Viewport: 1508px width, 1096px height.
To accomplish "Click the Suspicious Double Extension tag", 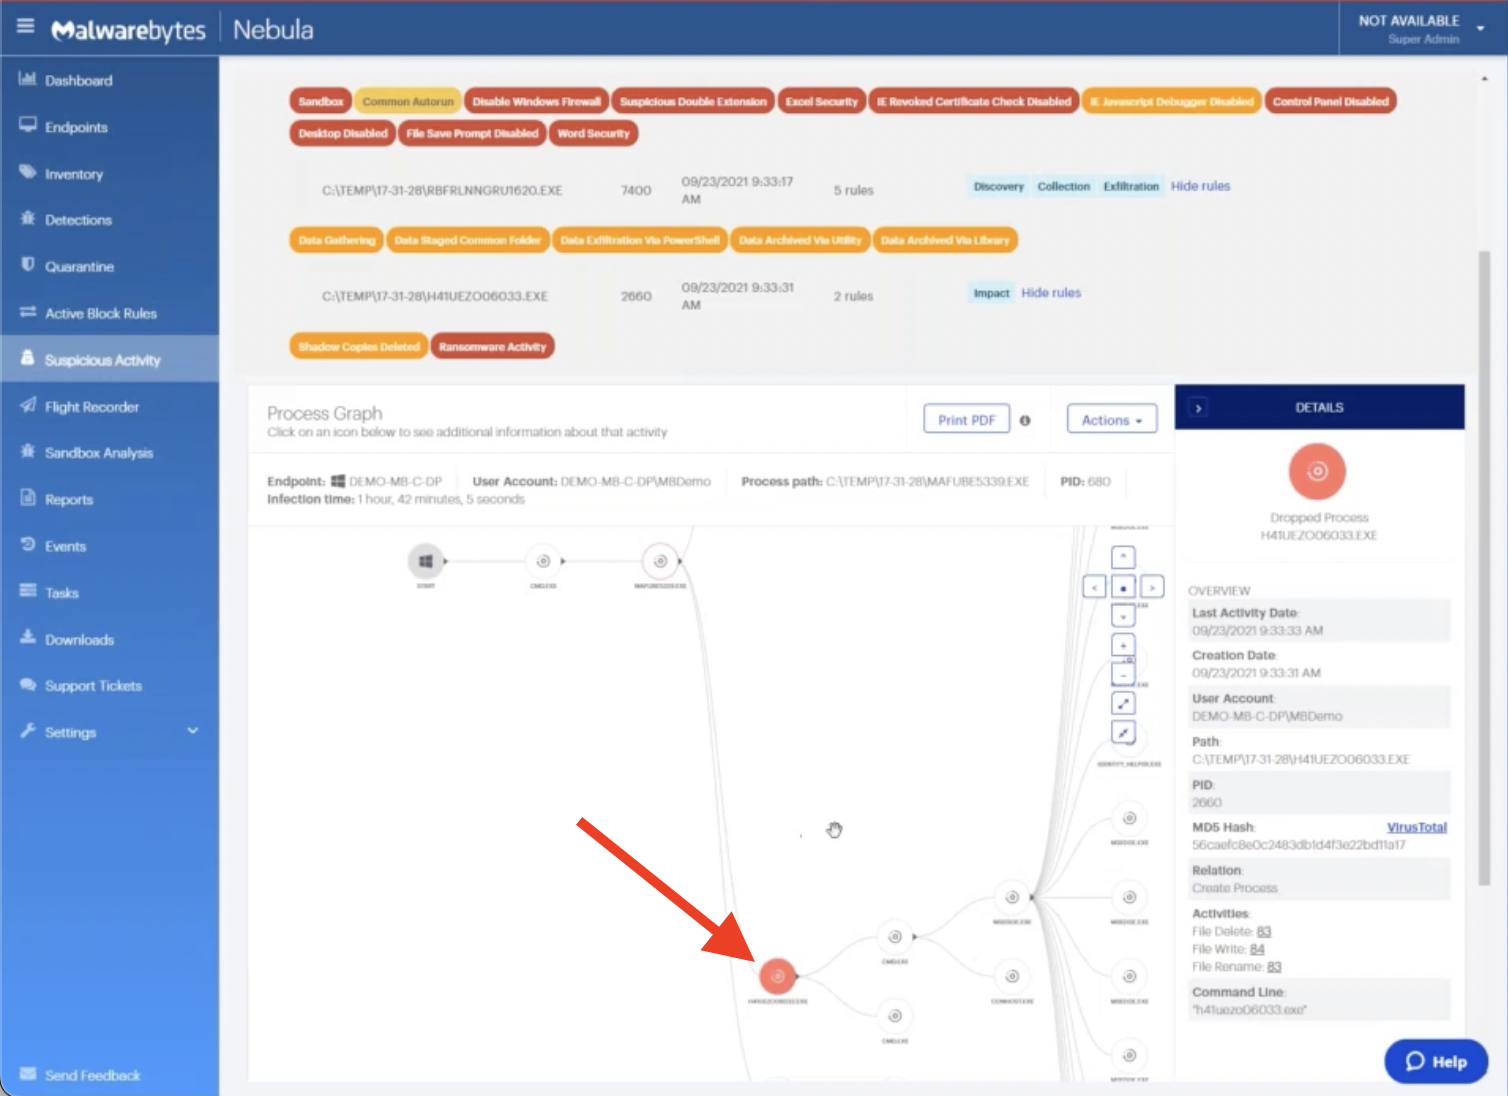I will point(693,101).
